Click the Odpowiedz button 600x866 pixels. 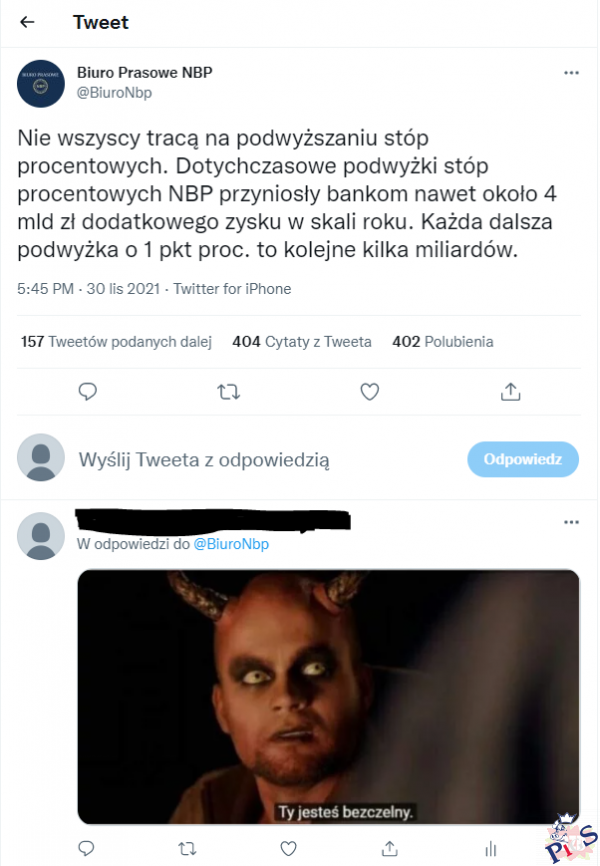click(x=523, y=459)
